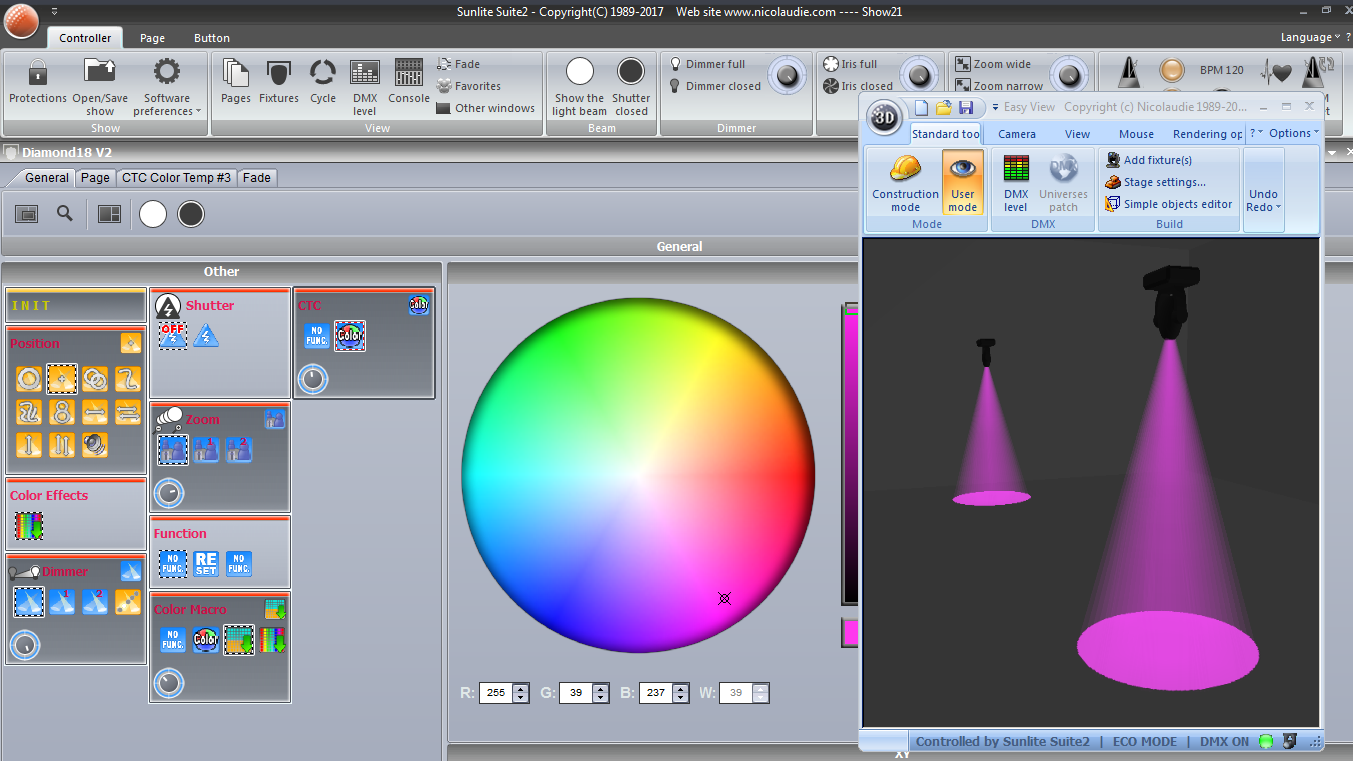Screen dimensions: 1353x761
Task: Increase the G color value stepper
Action: click(x=600, y=688)
